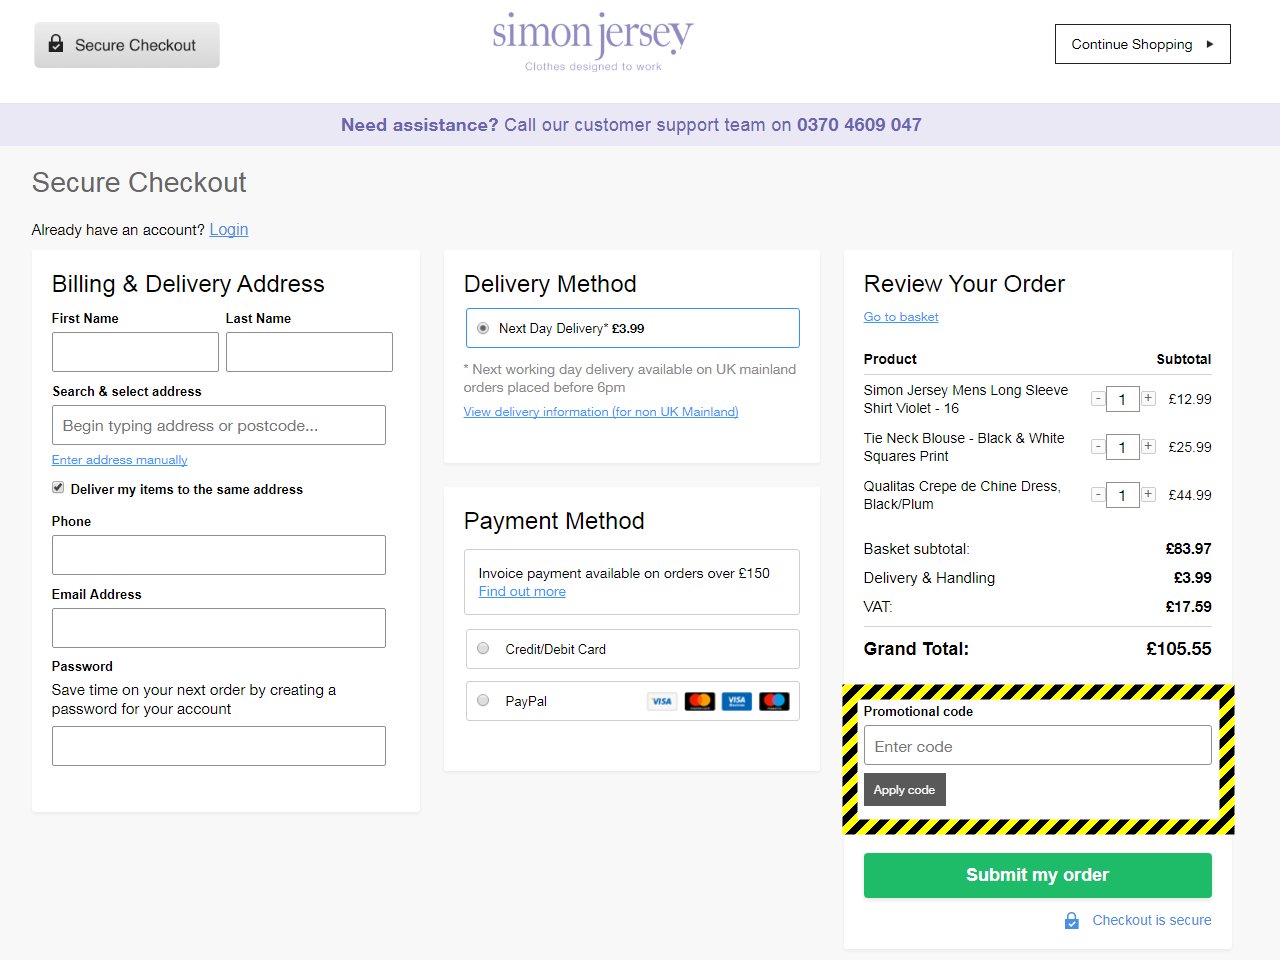Click the Review Your Order heading
The height and width of the screenshot is (960, 1280).
(964, 284)
